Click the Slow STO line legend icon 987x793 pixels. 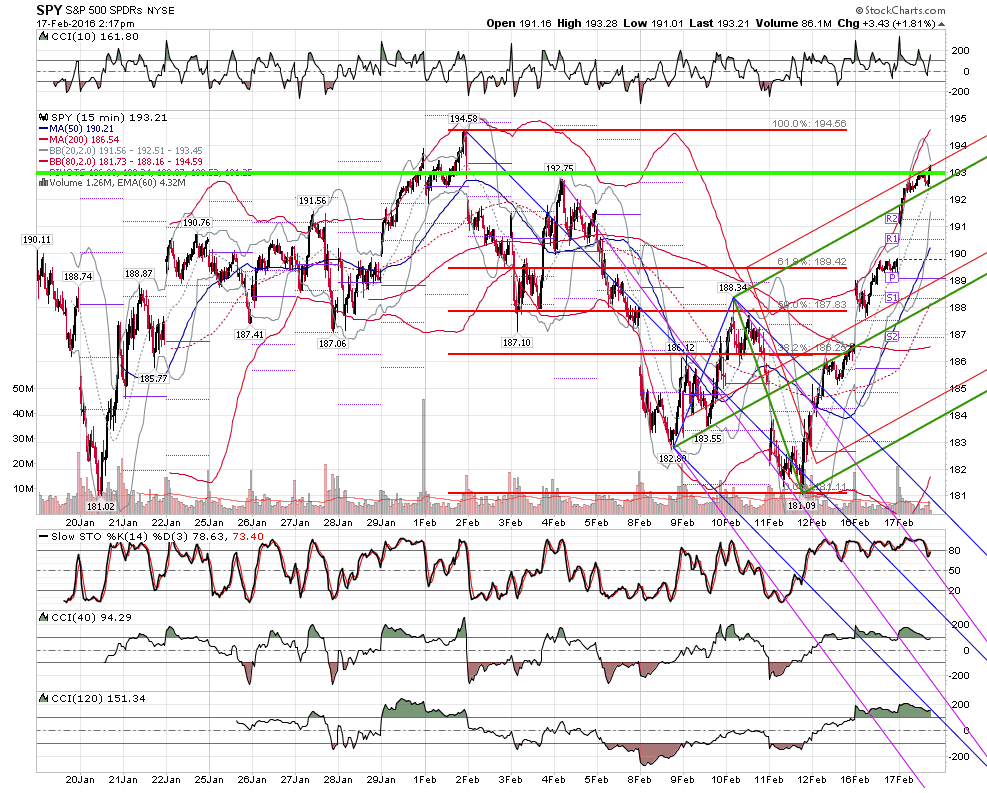tap(43, 537)
